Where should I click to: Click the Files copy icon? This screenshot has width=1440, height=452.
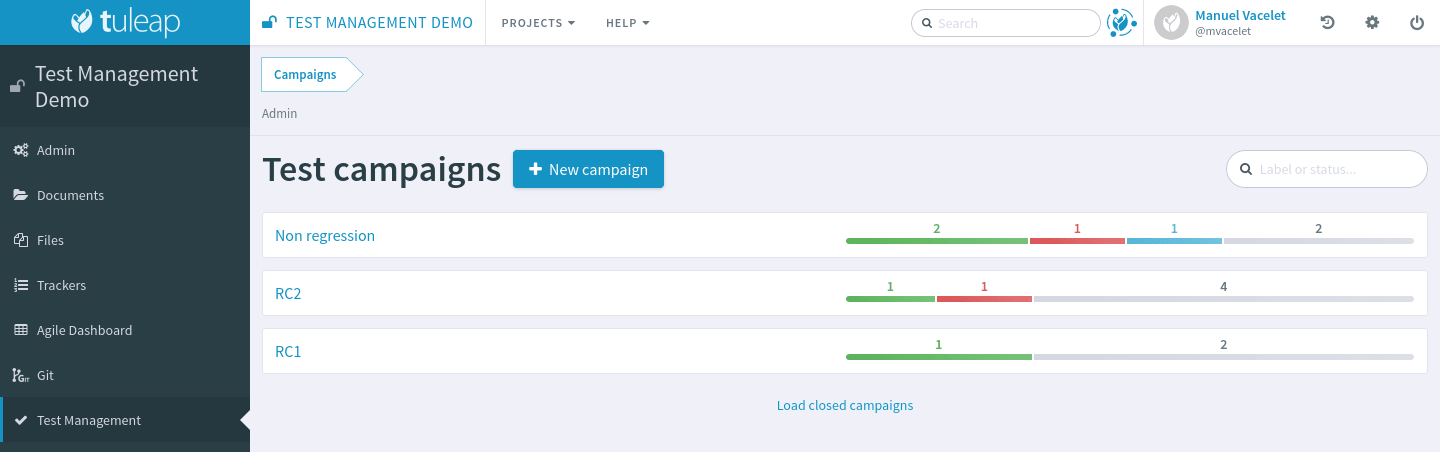pyautogui.click(x=20, y=240)
